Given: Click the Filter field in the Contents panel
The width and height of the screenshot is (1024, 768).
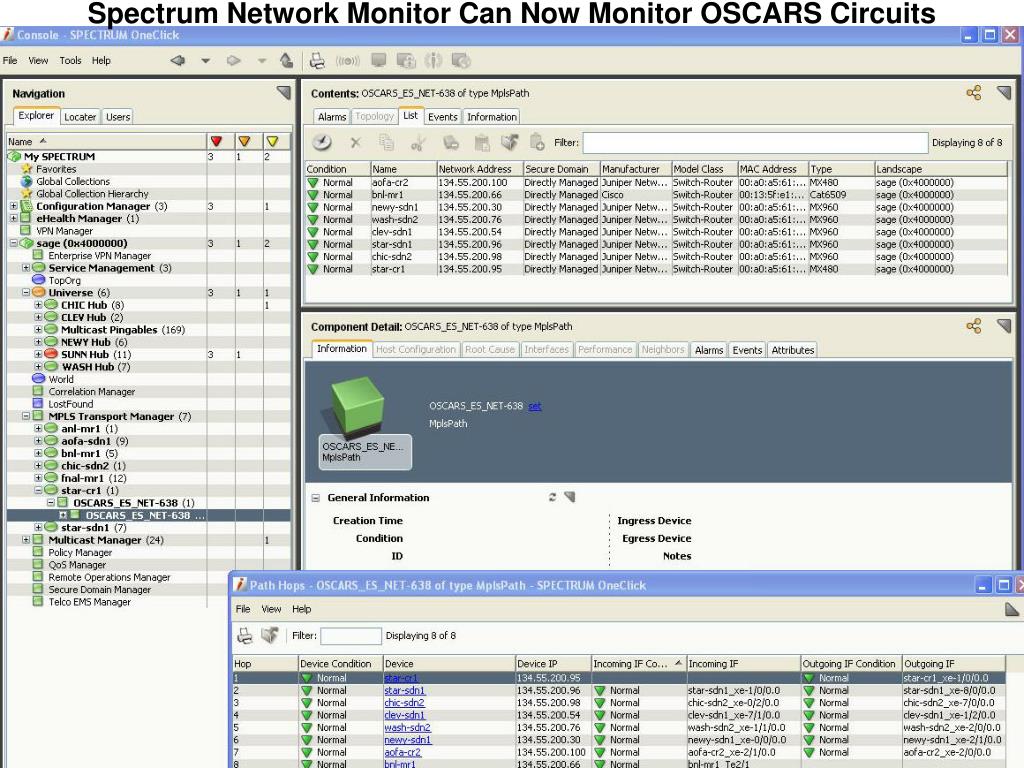Looking at the screenshot, I should click(x=755, y=142).
